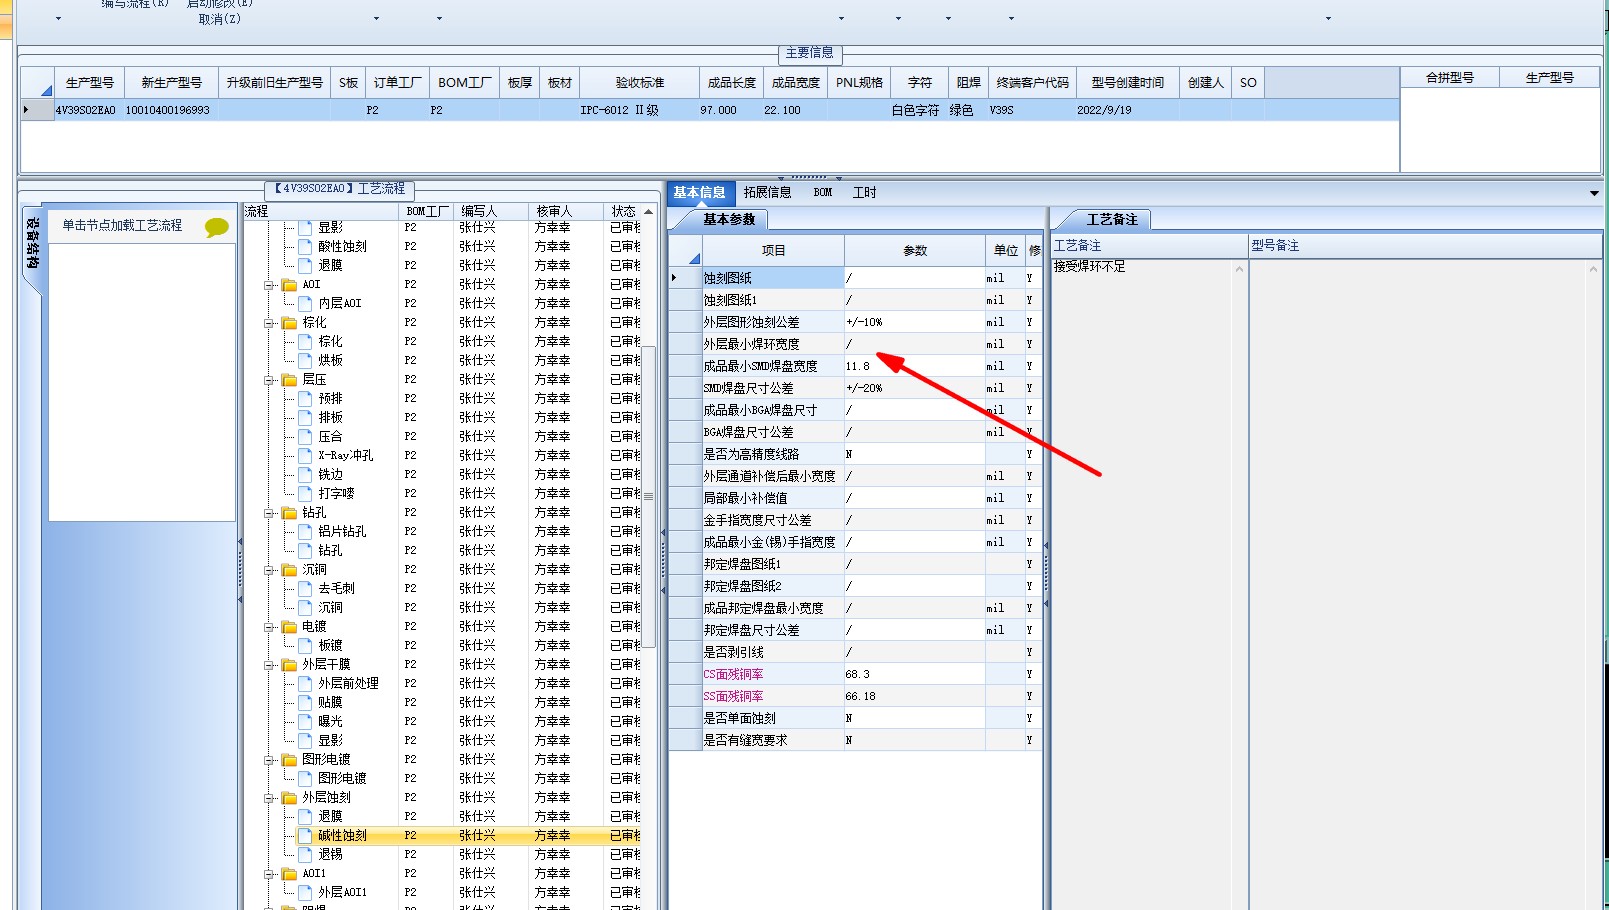Screen dimensions: 1609x910
Task: Click the 图形电镀 folder icon
Action: pos(289,760)
